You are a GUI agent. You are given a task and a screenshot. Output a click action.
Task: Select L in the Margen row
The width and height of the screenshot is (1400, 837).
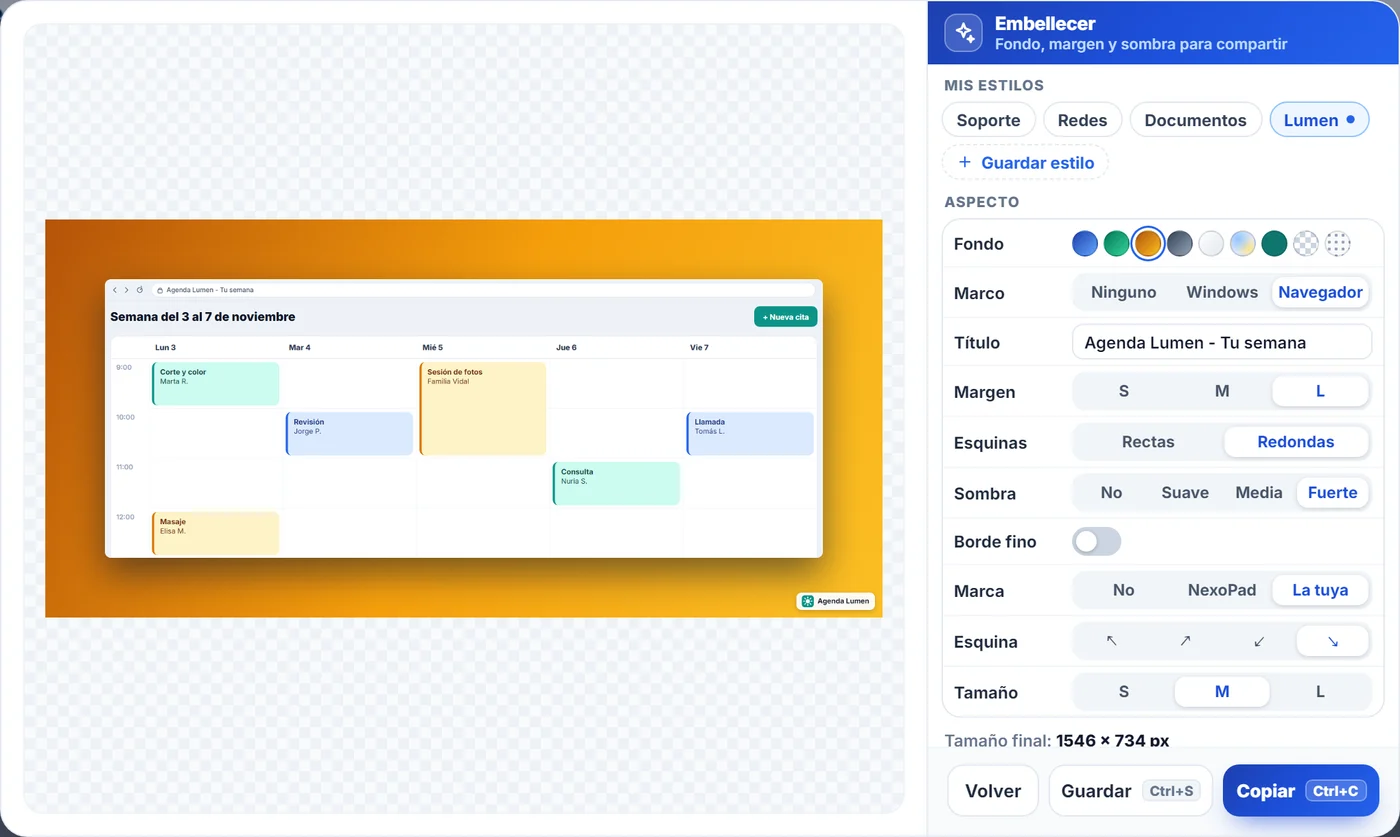click(x=1320, y=392)
